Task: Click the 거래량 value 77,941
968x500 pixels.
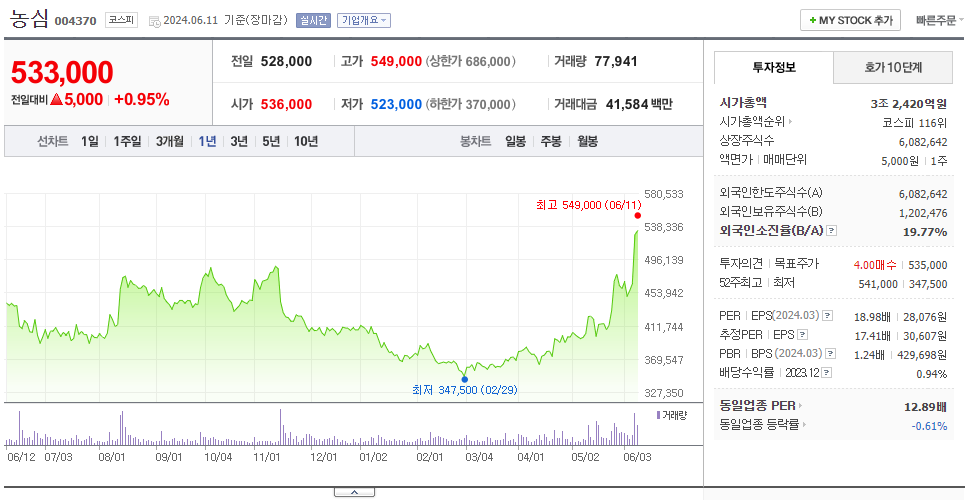Action: [x=616, y=62]
